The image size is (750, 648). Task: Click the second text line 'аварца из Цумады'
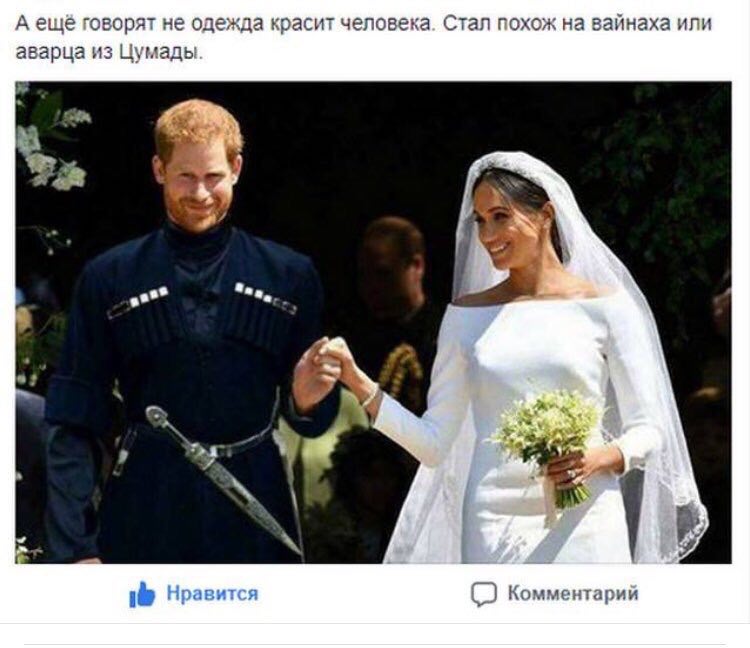(x=109, y=52)
